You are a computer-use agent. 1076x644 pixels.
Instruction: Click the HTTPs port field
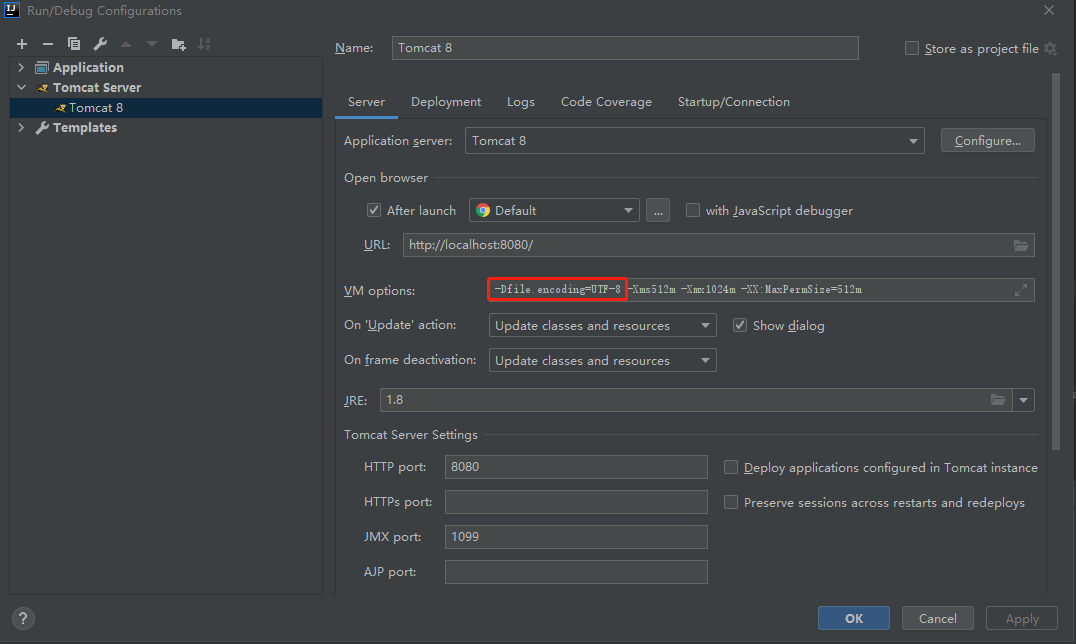pyautogui.click(x=576, y=502)
